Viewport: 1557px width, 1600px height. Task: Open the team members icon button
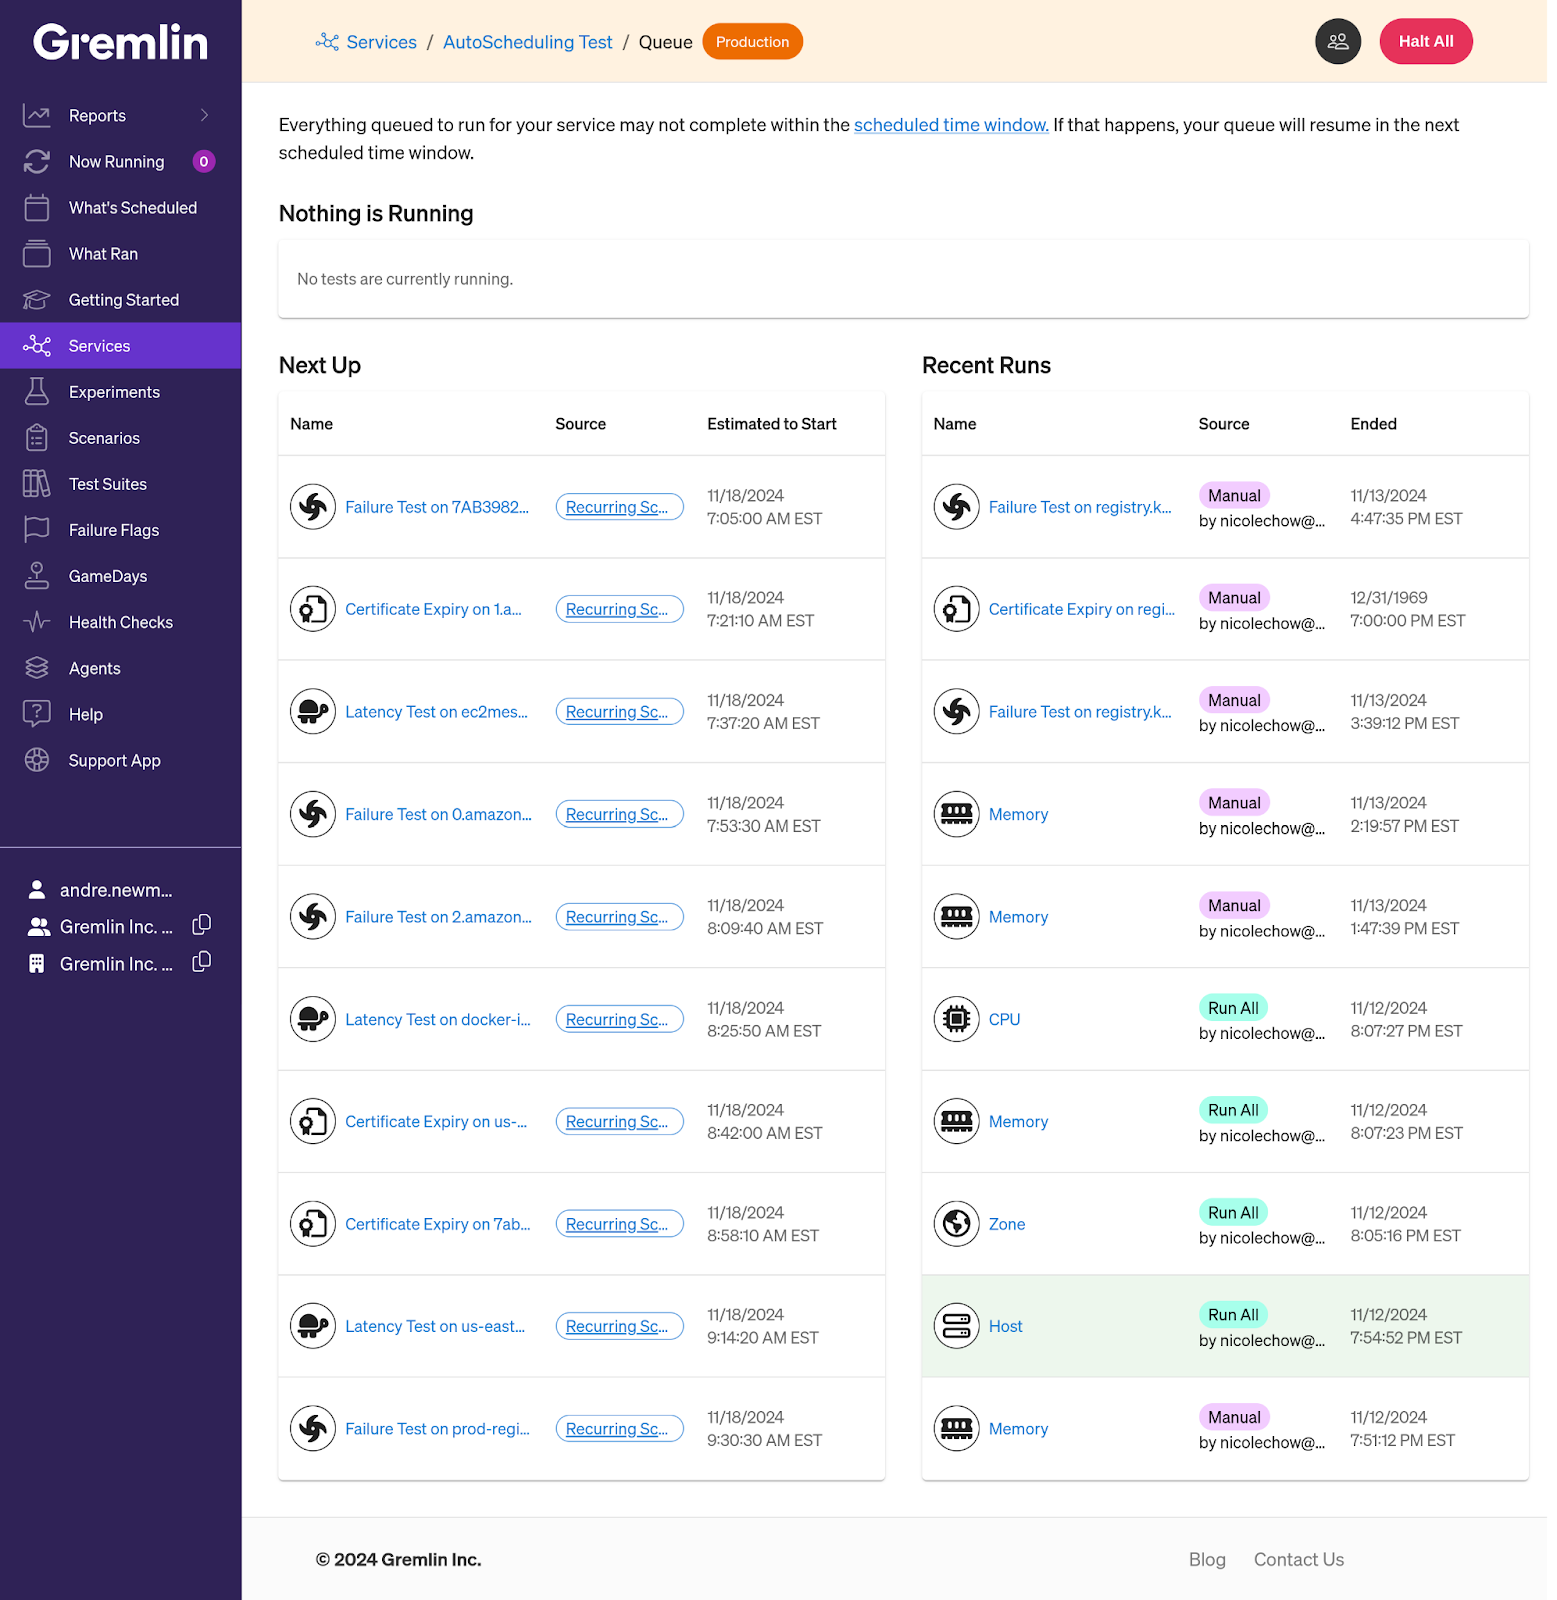(x=1338, y=42)
